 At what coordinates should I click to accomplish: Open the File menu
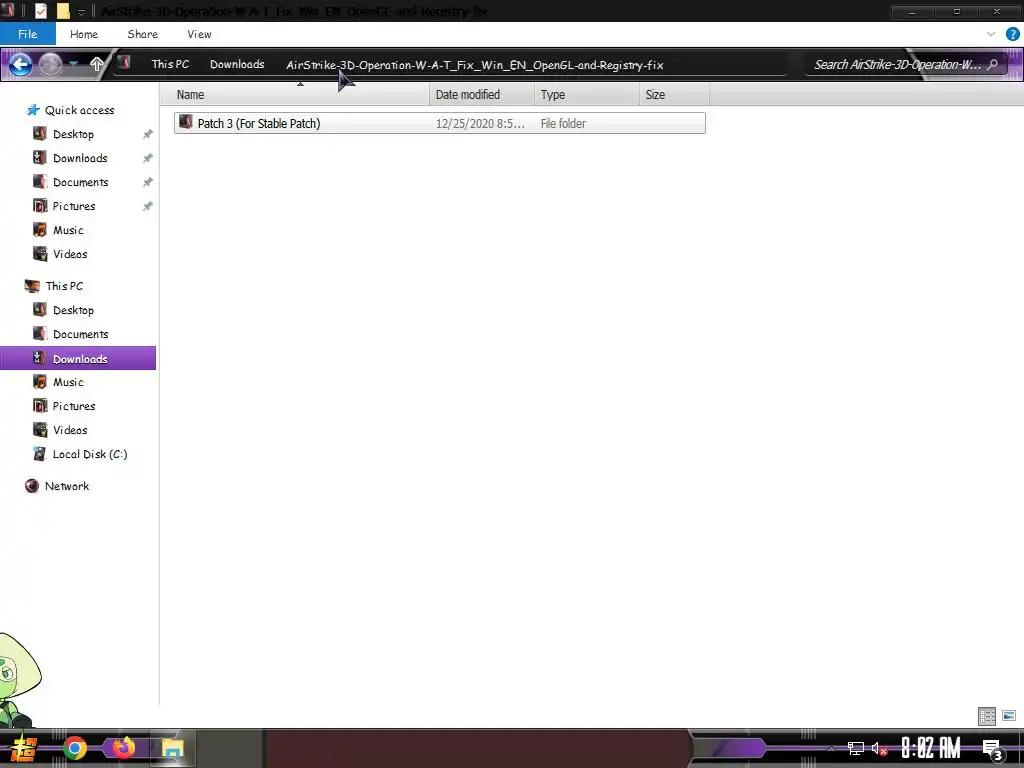click(x=27, y=34)
